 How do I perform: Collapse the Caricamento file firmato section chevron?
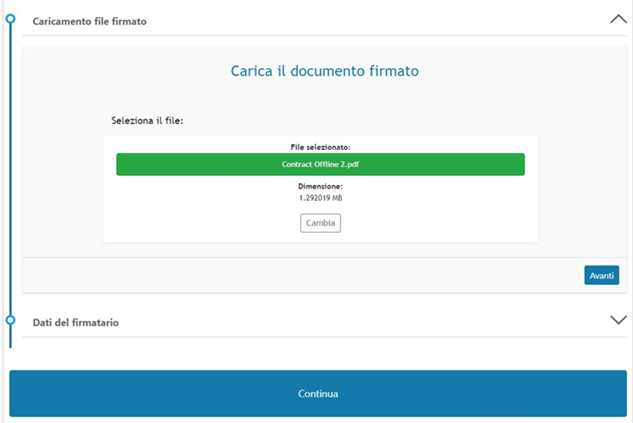(x=618, y=19)
